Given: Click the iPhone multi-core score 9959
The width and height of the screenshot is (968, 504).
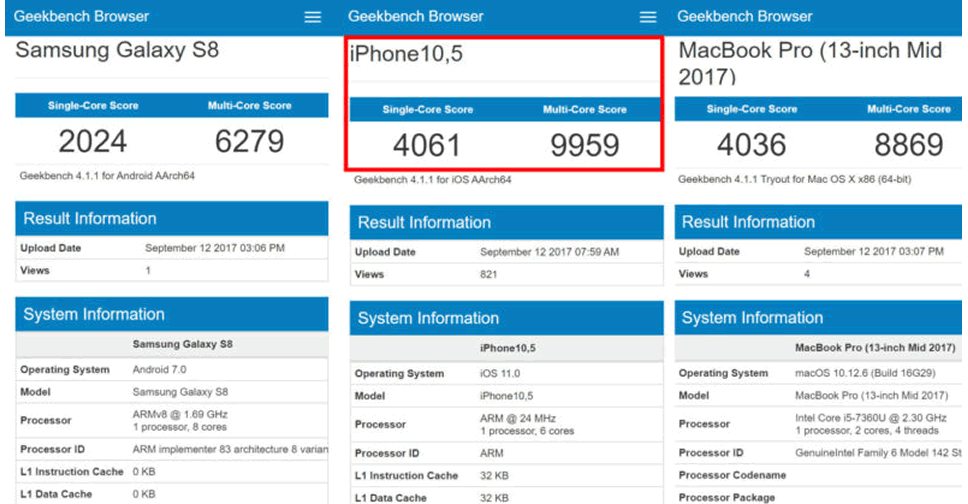Looking at the screenshot, I should coord(585,146).
